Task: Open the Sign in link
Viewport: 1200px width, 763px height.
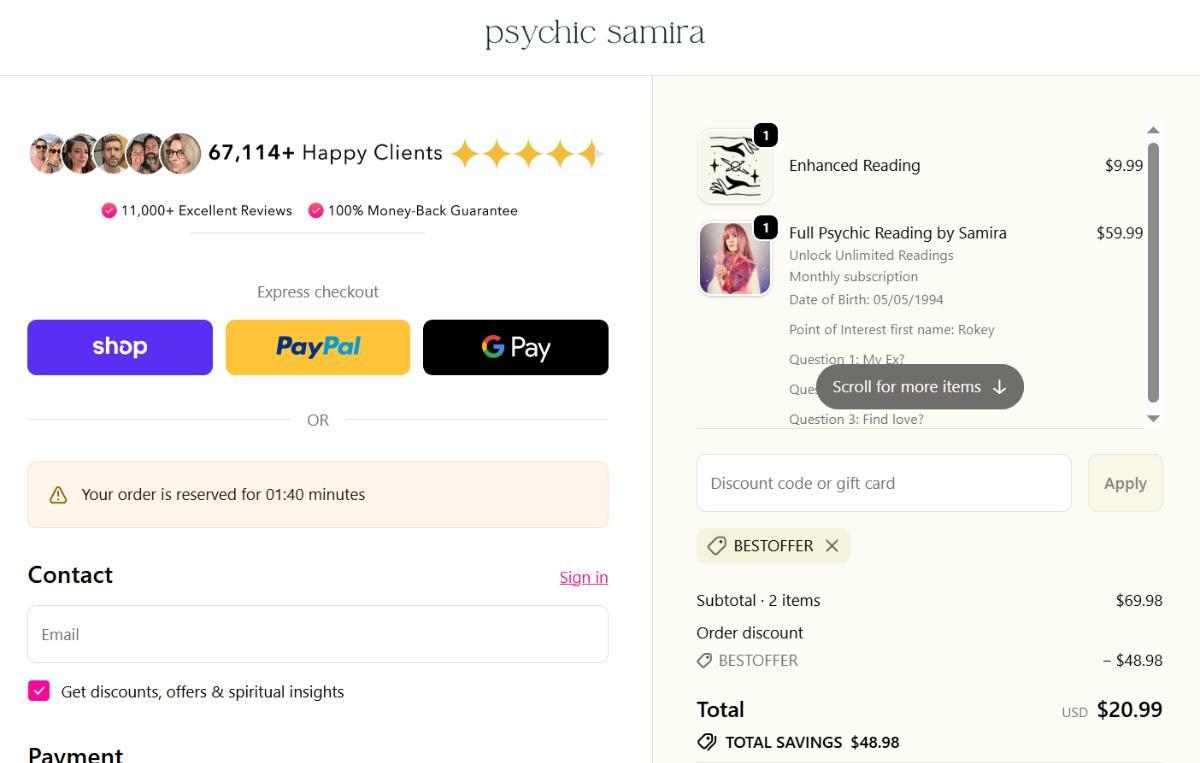Action: pyautogui.click(x=584, y=577)
